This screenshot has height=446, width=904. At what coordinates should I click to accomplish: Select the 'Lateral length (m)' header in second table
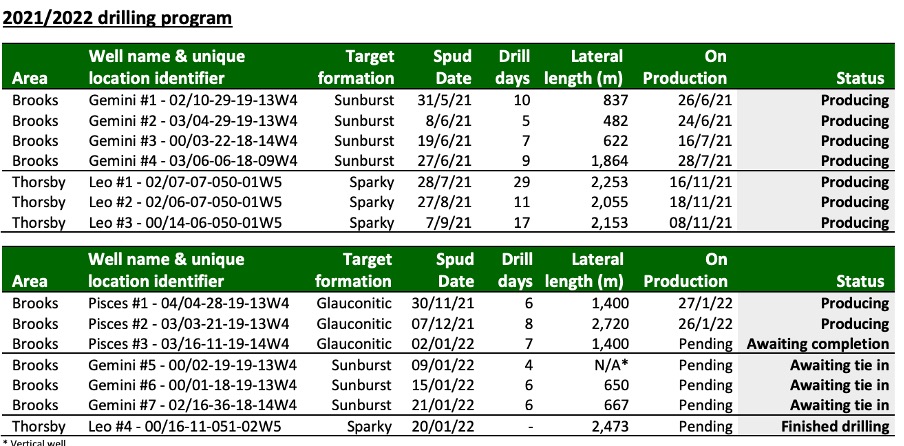(x=584, y=270)
